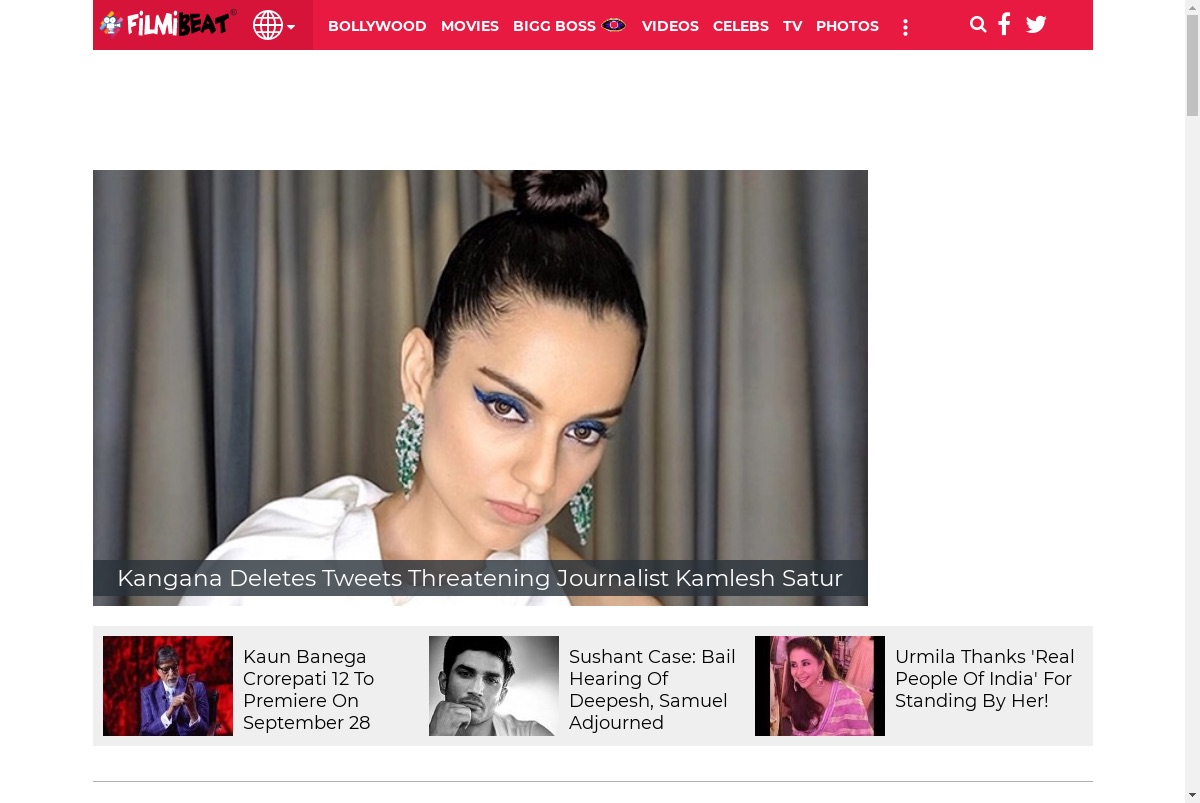Open the Kaun Banega Crorepati 12 thumbnail
The width and height of the screenshot is (1200, 803).
point(168,686)
